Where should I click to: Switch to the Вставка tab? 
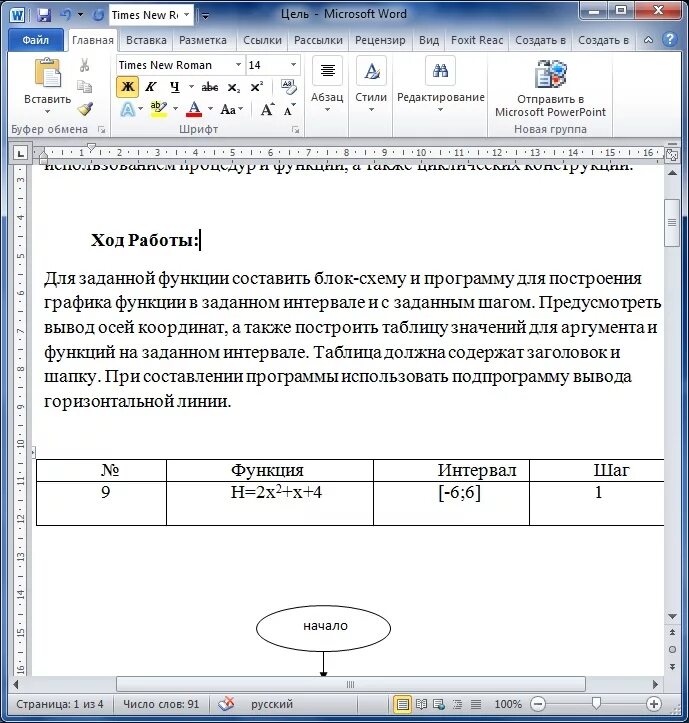click(x=146, y=41)
